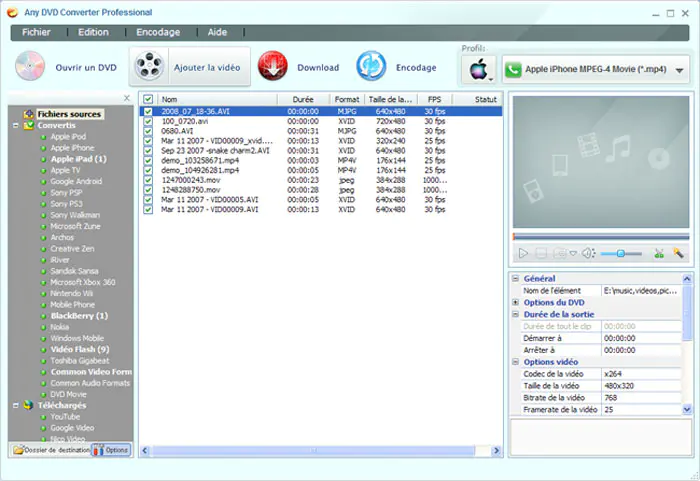700x481 pixels.
Task: Click the properties panel scroll down arrow
Action: (687, 409)
